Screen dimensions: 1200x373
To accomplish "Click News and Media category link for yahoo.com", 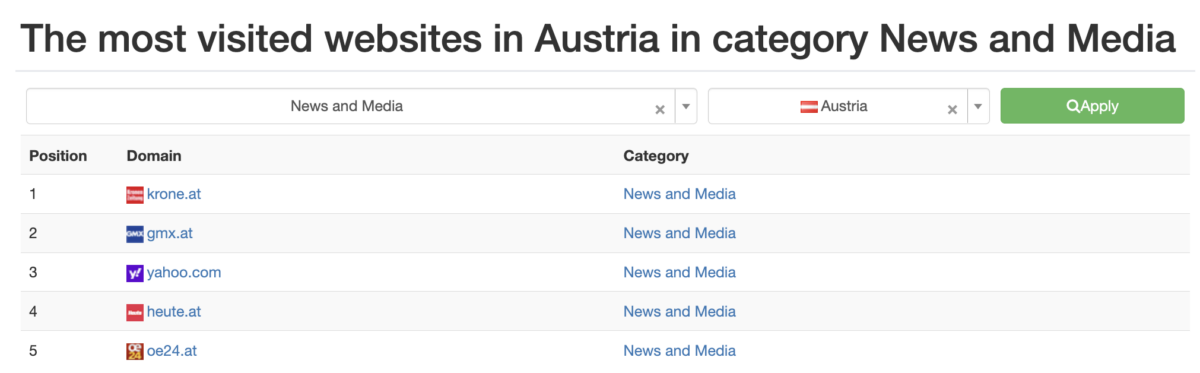I will click(679, 272).
